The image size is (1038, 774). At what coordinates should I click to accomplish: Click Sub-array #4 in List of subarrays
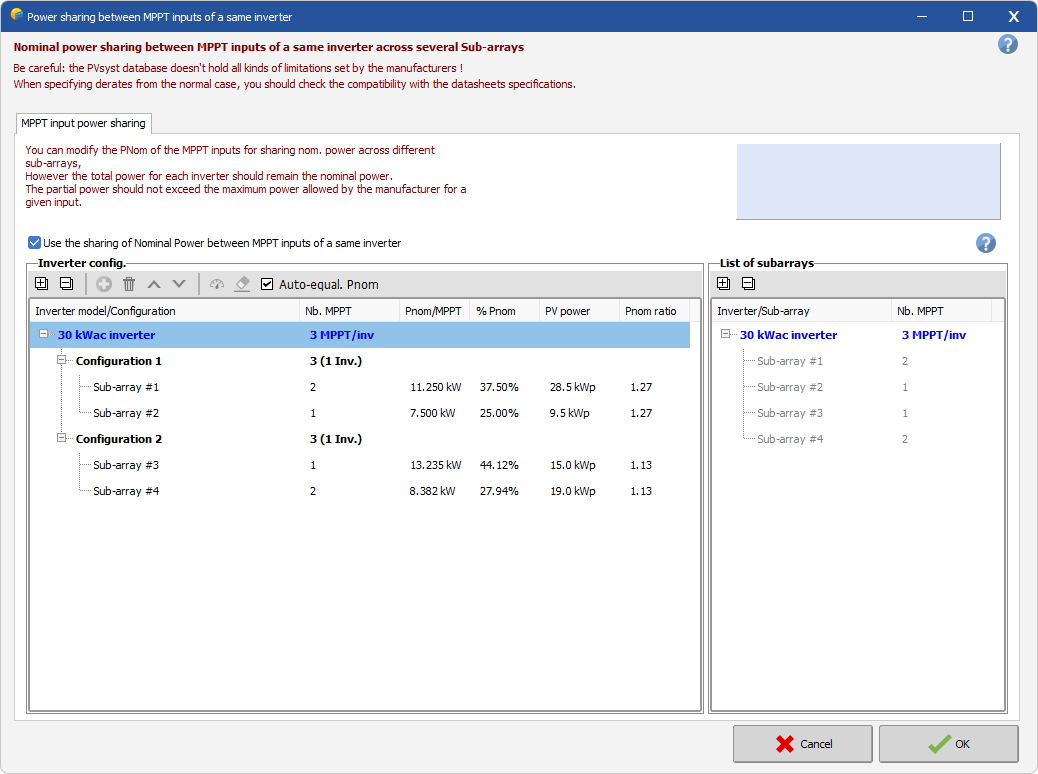pyautogui.click(x=790, y=439)
